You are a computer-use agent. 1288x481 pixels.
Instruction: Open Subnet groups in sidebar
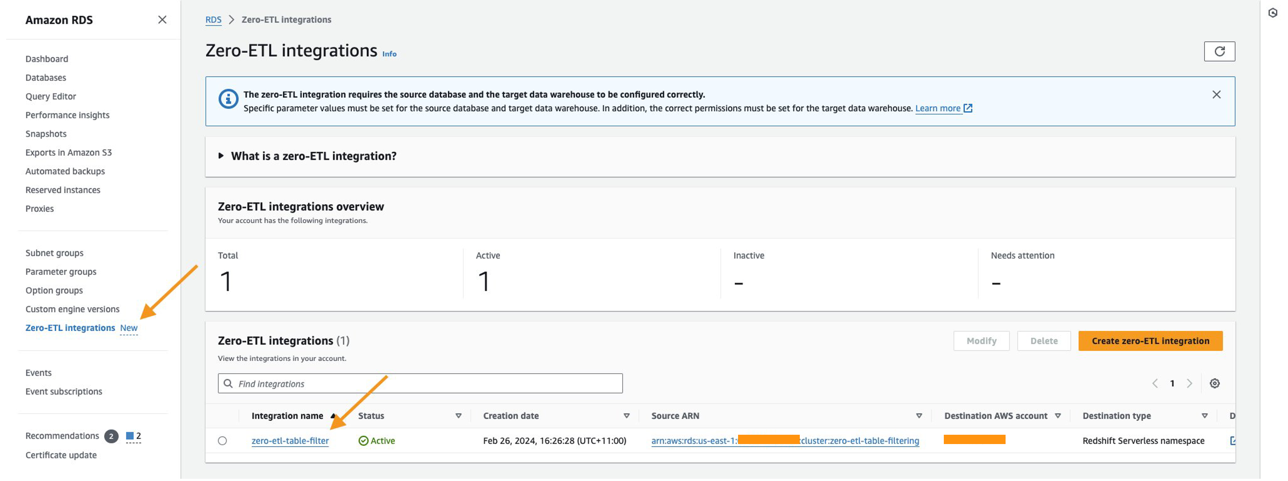coord(54,253)
